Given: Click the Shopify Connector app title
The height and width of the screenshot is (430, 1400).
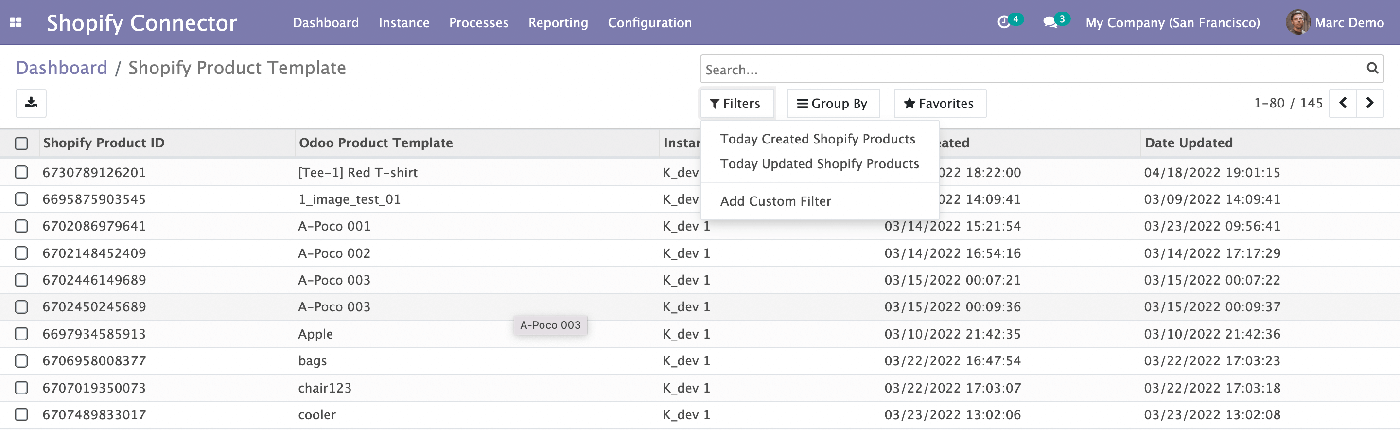Looking at the screenshot, I should click(142, 22).
